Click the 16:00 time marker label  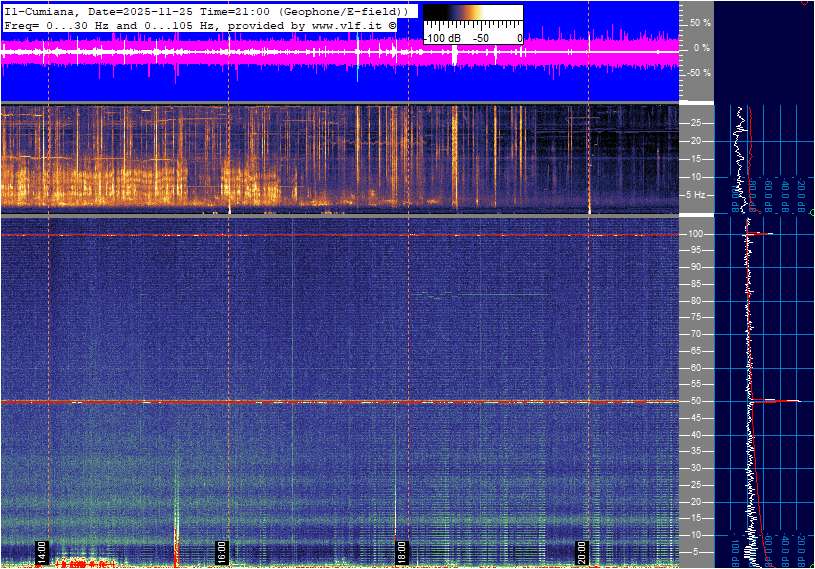[x=222, y=553]
